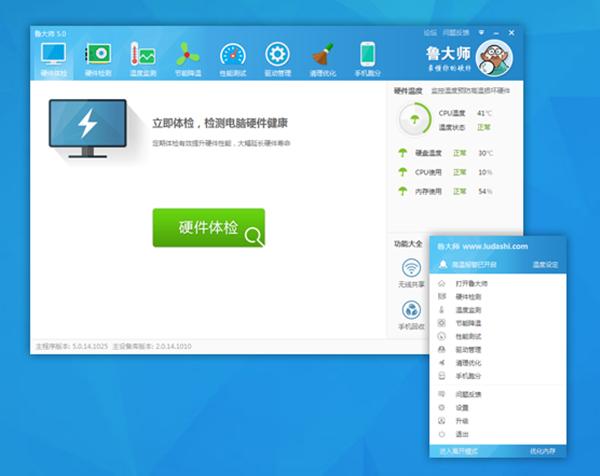Click the 手机回收 phone recycling icon
The width and height of the screenshot is (600, 476).
412,314
